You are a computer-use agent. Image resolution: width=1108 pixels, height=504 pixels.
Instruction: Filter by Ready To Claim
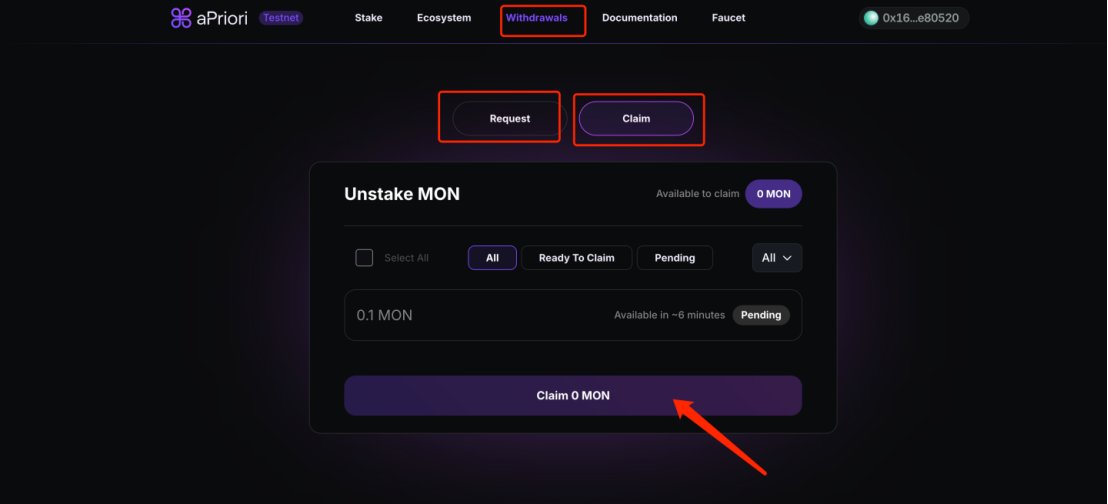pyautogui.click(x=577, y=258)
